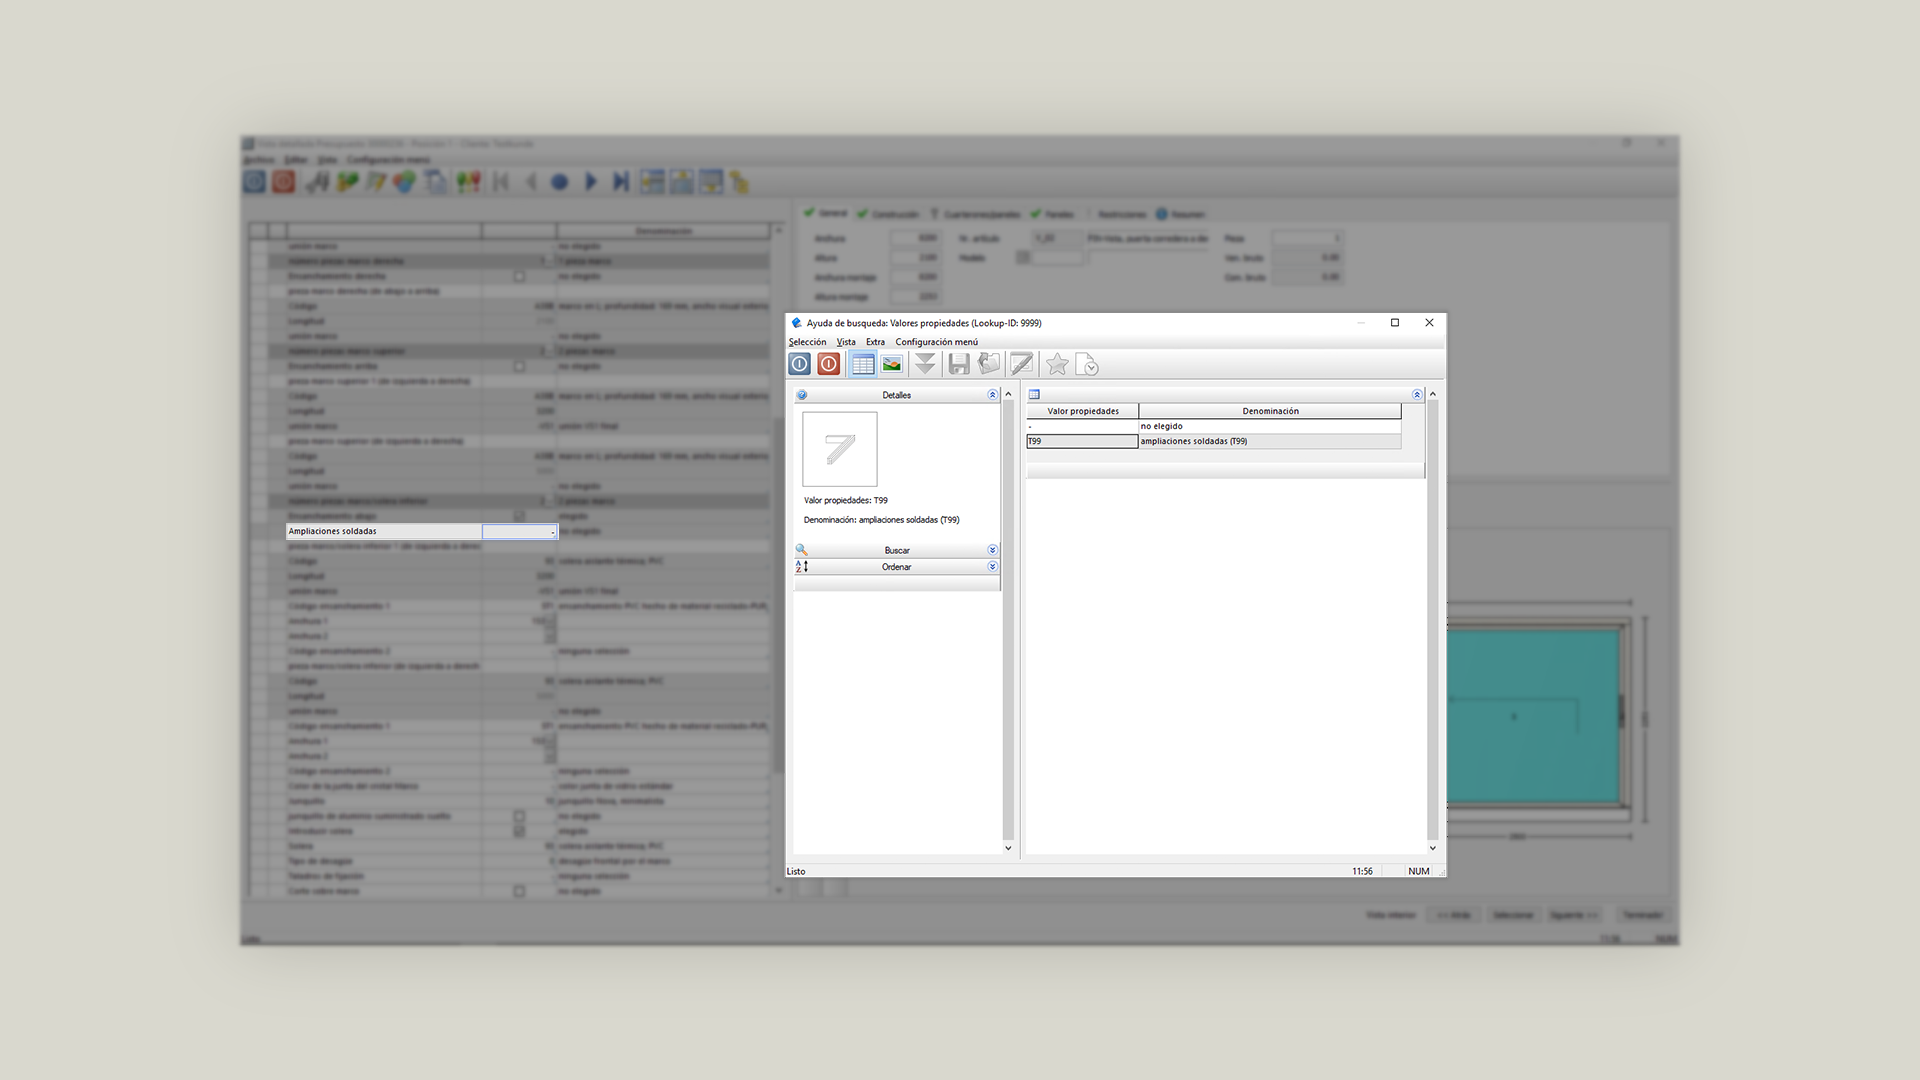Sort by Valor propiedades column header
The image size is (1920, 1080).
tap(1083, 411)
